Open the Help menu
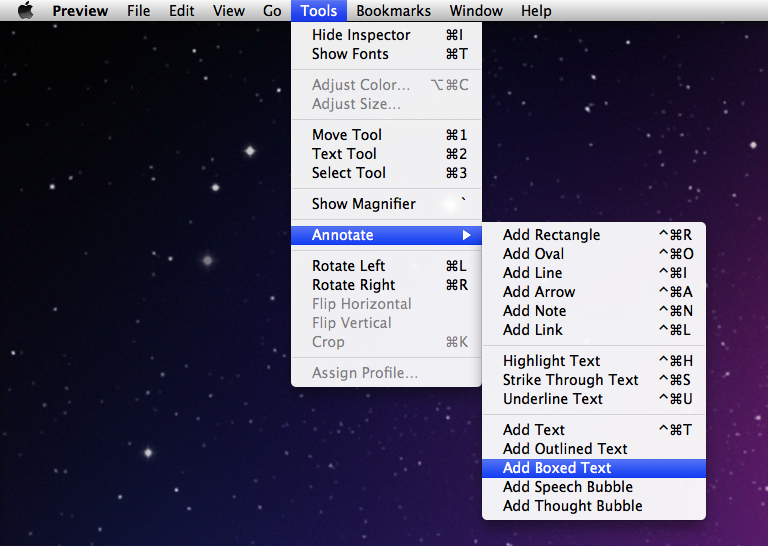 click(x=536, y=10)
